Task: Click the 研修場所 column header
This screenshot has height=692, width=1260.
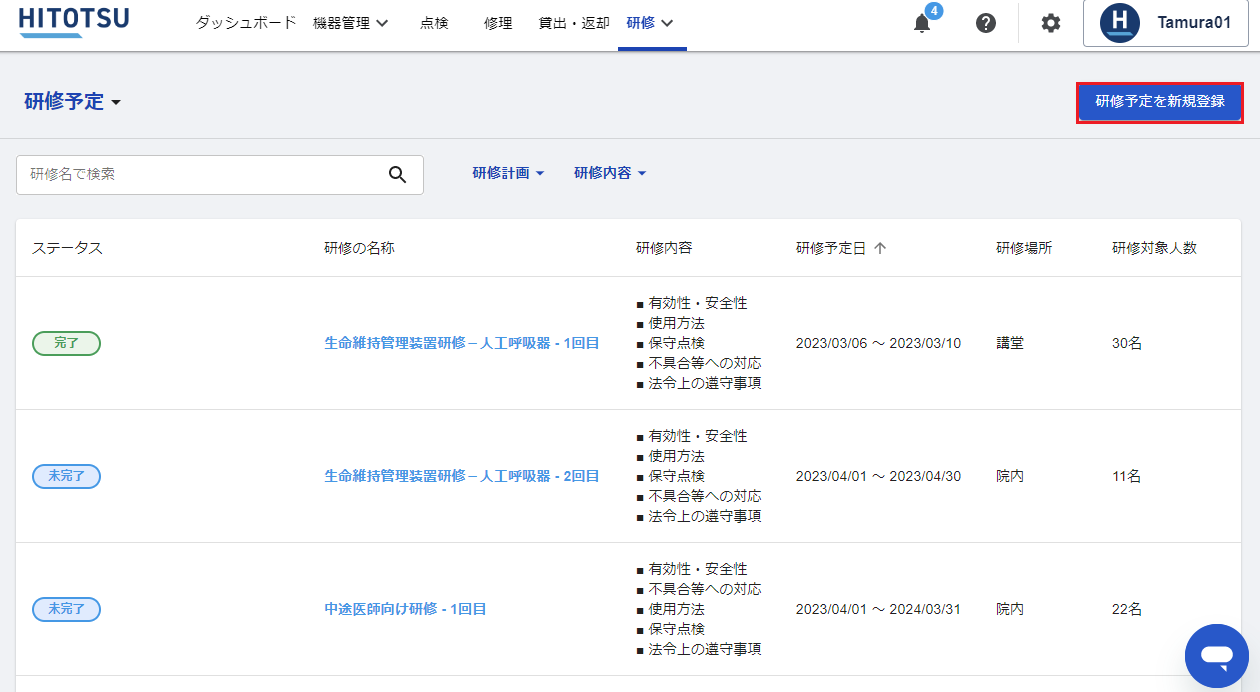Action: tap(1024, 248)
